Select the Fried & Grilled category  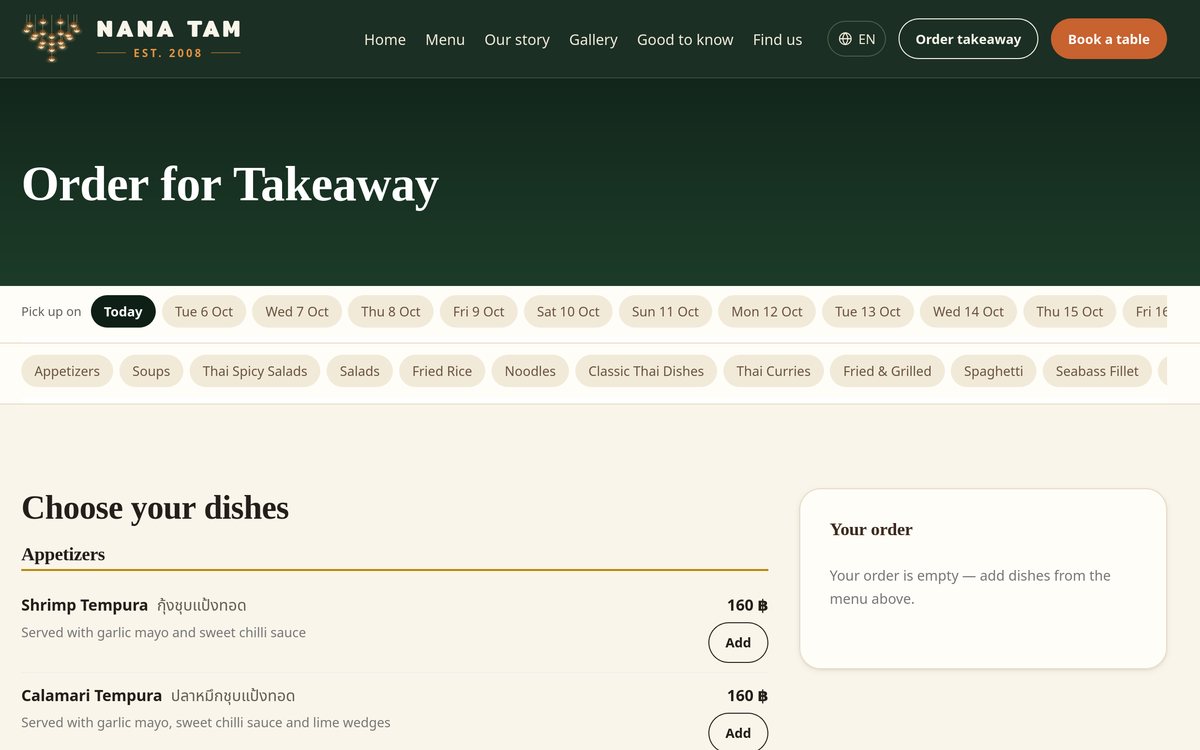pos(887,371)
